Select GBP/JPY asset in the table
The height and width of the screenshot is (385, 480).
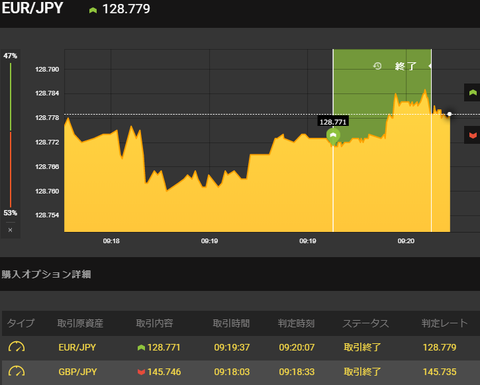click(x=78, y=372)
